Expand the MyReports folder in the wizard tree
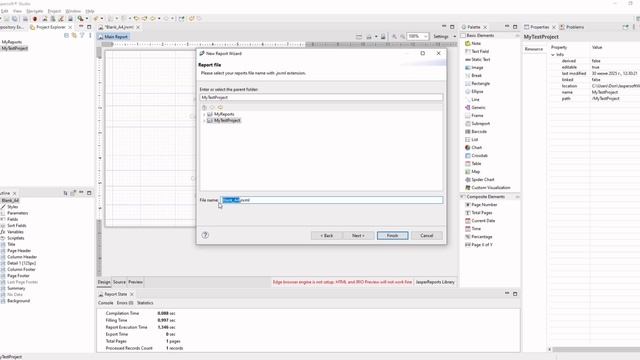This screenshot has width=640, height=360. (204, 114)
